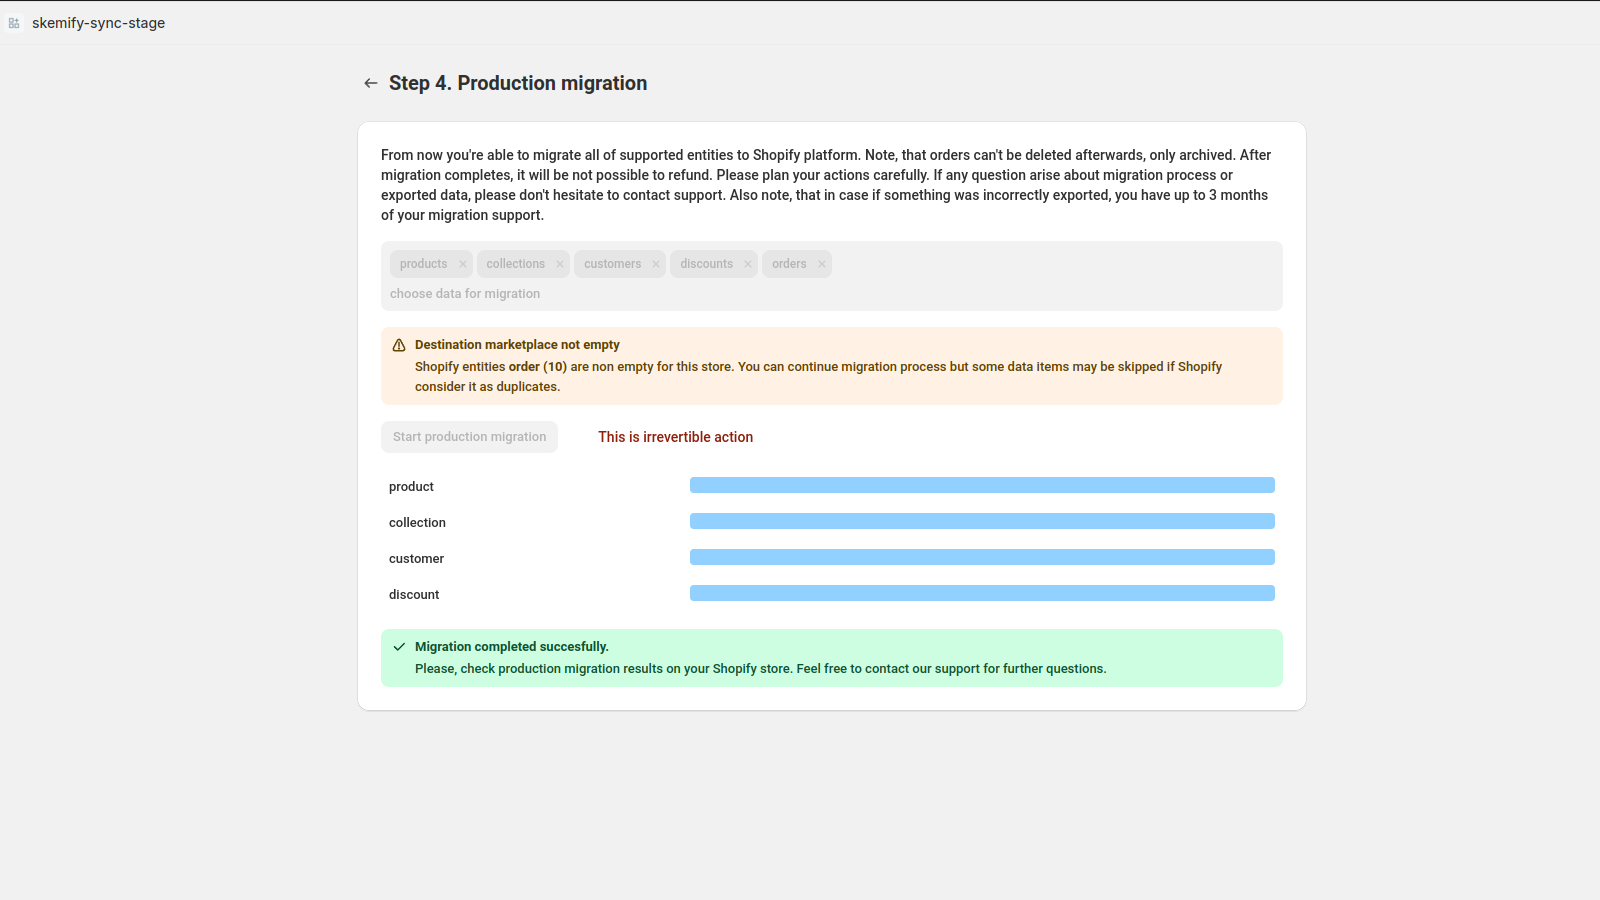Remove the orders tag
Image resolution: width=1600 pixels, height=900 pixels.
click(x=822, y=264)
